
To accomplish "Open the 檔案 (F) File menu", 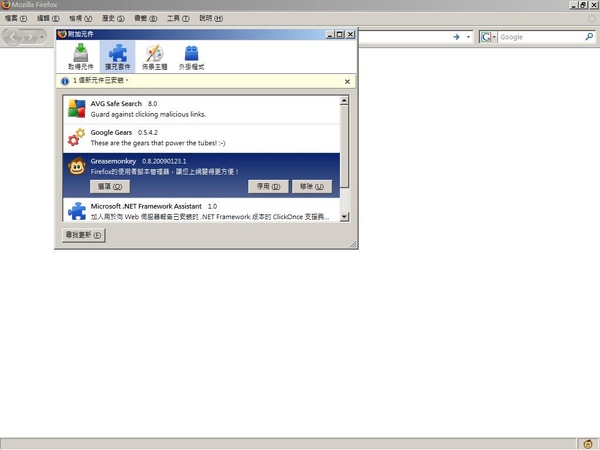I will (x=16, y=18).
